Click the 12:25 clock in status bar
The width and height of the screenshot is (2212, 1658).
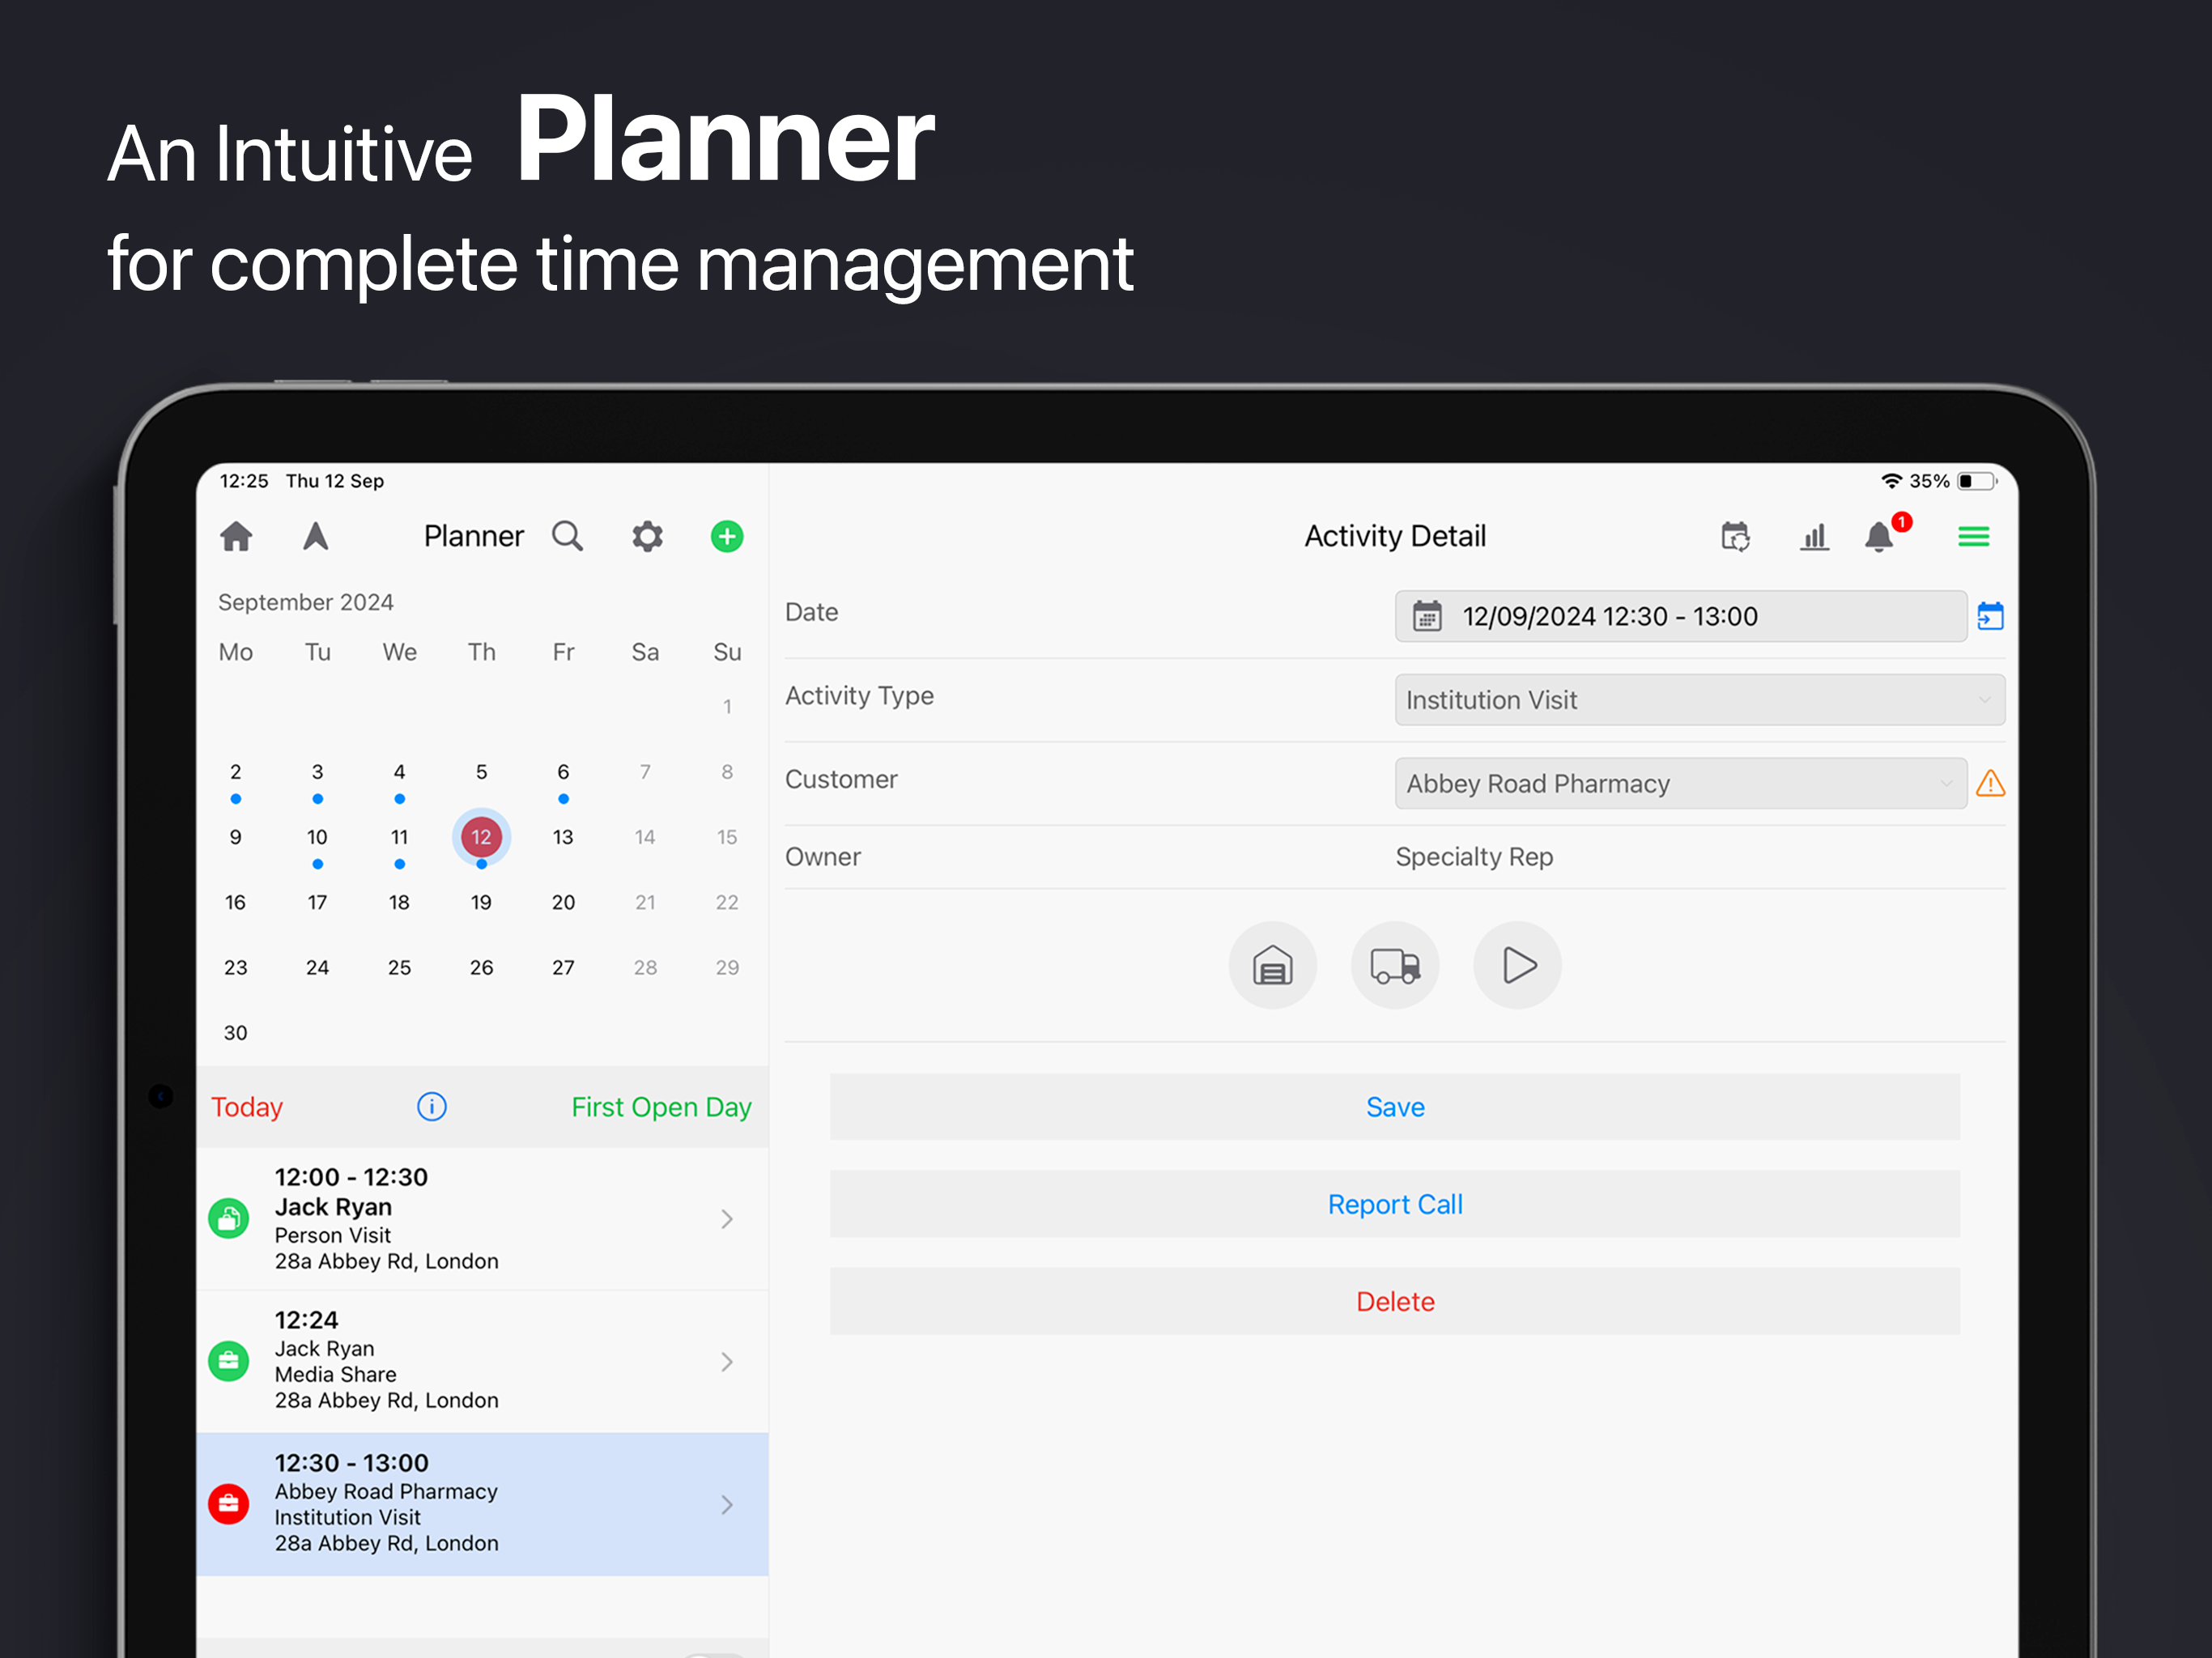pos(244,481)
